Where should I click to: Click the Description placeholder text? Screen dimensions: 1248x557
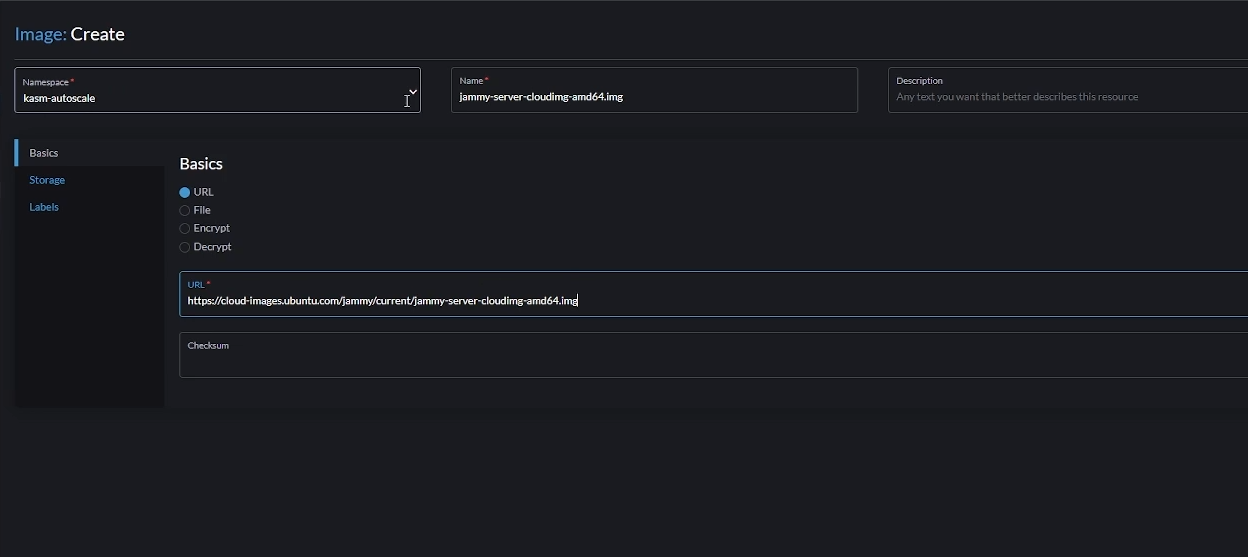point(1016,97)
